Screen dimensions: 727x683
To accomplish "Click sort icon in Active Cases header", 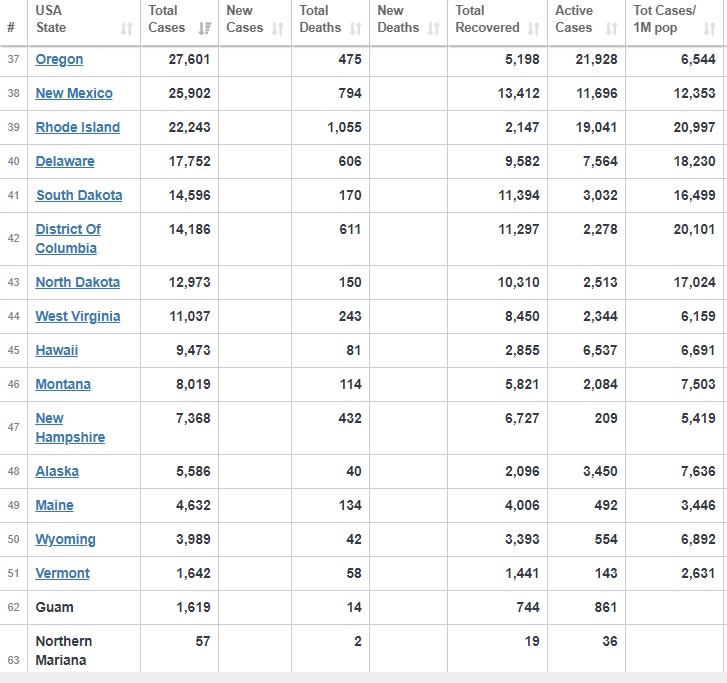I will [611, 29].
